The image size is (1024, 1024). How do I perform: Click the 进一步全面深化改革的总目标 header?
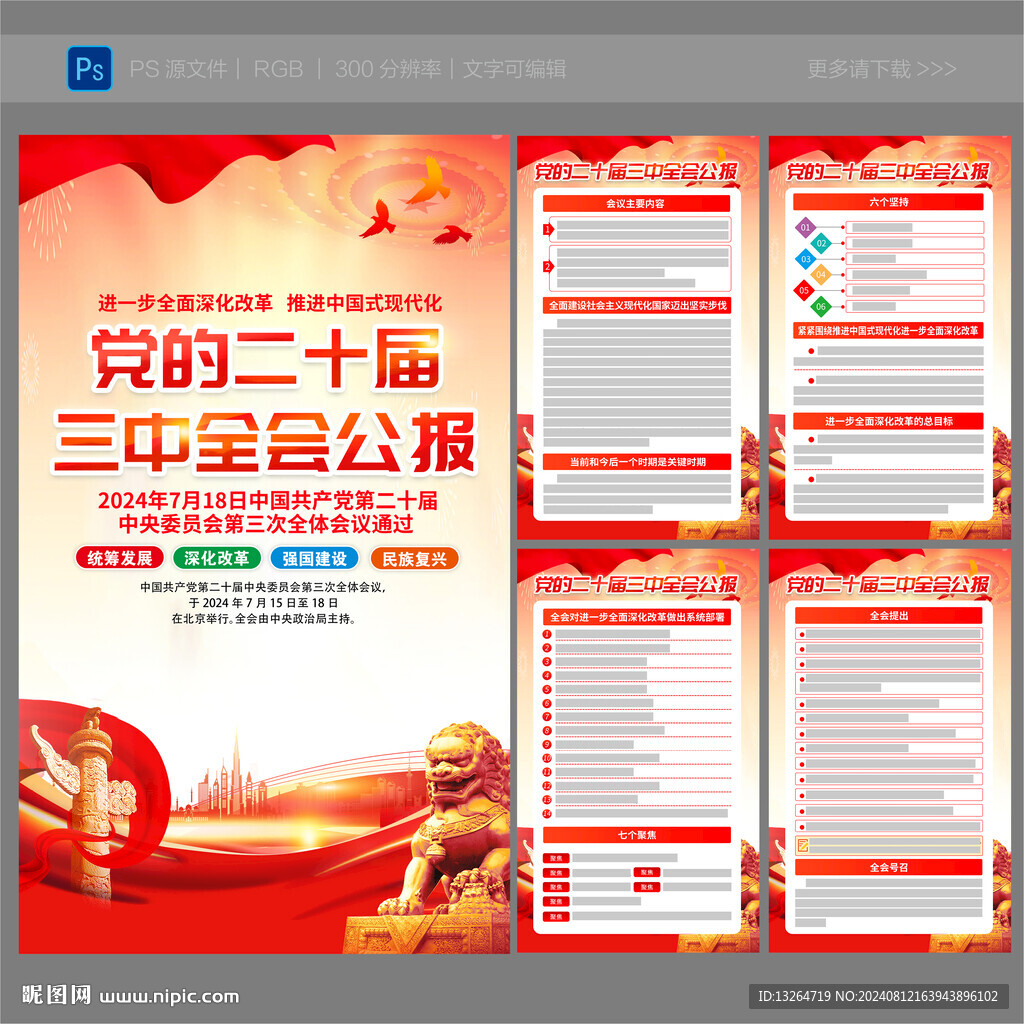pyautogui.click(x=888, y=421)
